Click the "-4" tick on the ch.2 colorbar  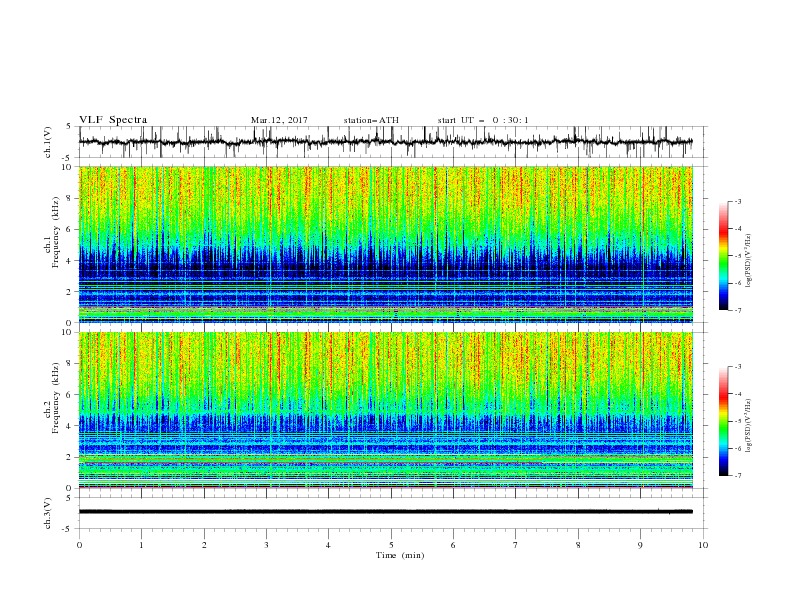[737, 394]
